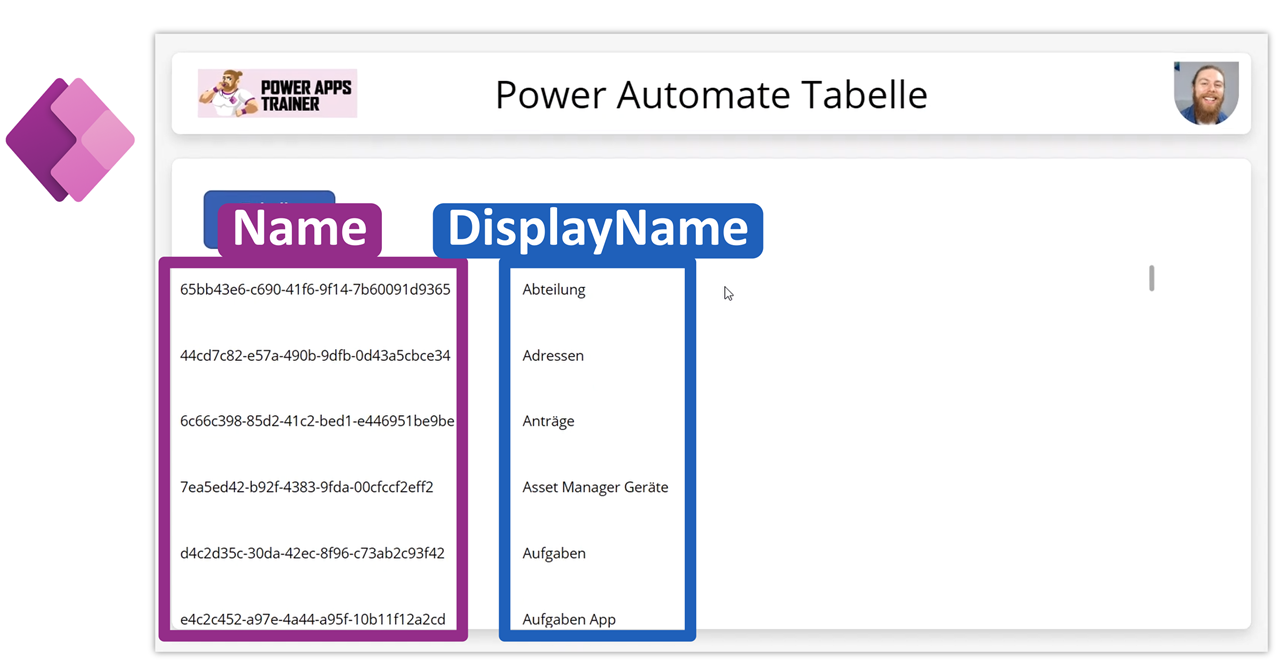Select GUID 7ea5ed42-b92f-4383-9fda-00cfccf2eff2
Image resolution: width=1280 pixels, height=665 pixels.
point(307,488)
